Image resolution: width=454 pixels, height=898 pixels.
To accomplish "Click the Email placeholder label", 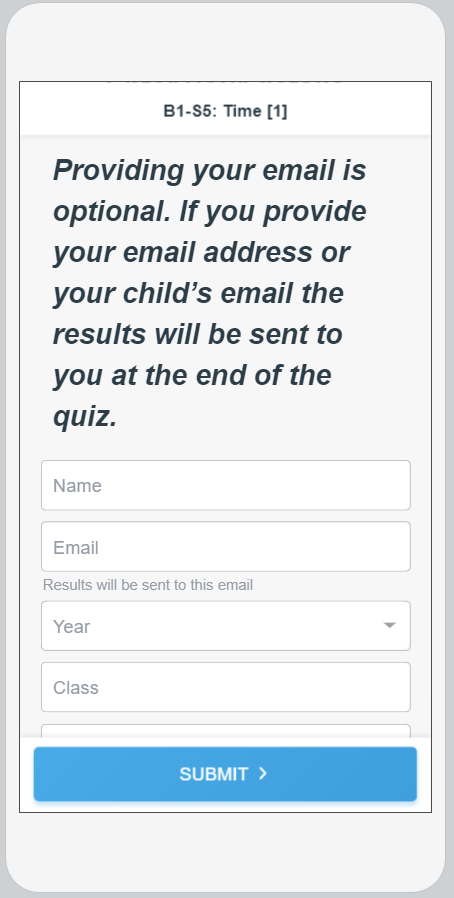I will coord(76,548).
